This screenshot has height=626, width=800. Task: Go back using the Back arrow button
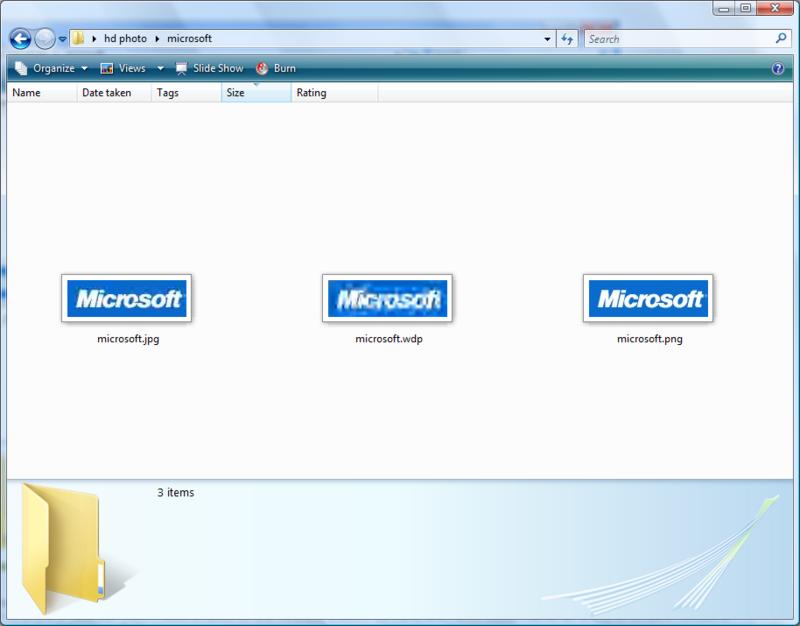tap(20, 39)
